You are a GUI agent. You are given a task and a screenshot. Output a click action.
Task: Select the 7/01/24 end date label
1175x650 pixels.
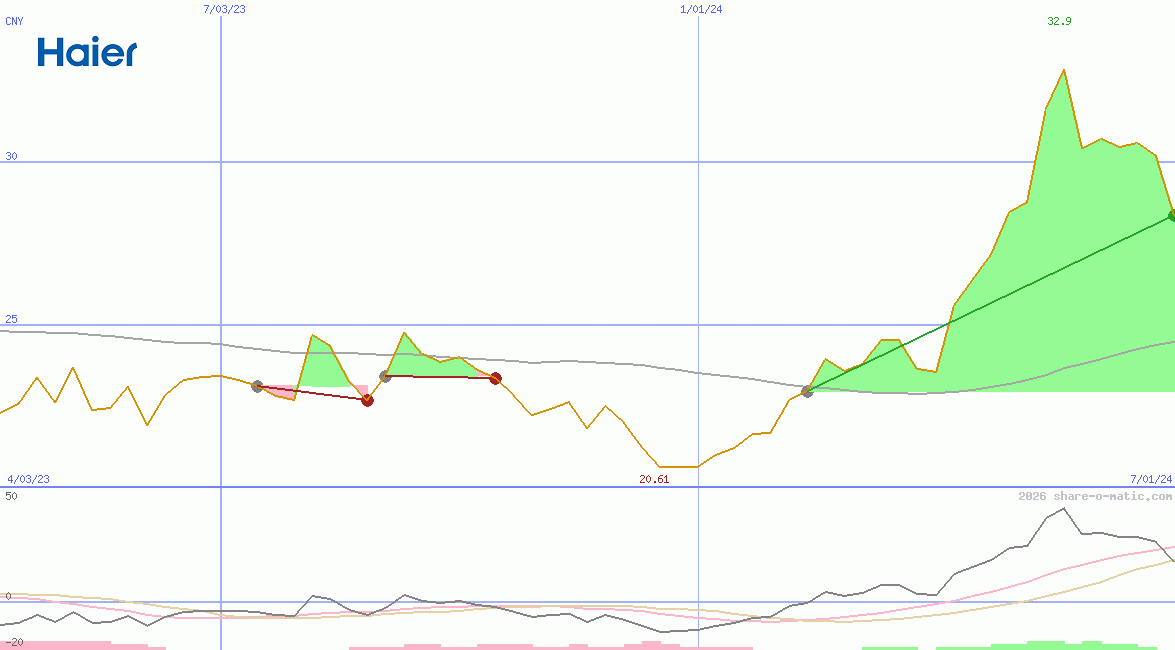coord(1151,479)
